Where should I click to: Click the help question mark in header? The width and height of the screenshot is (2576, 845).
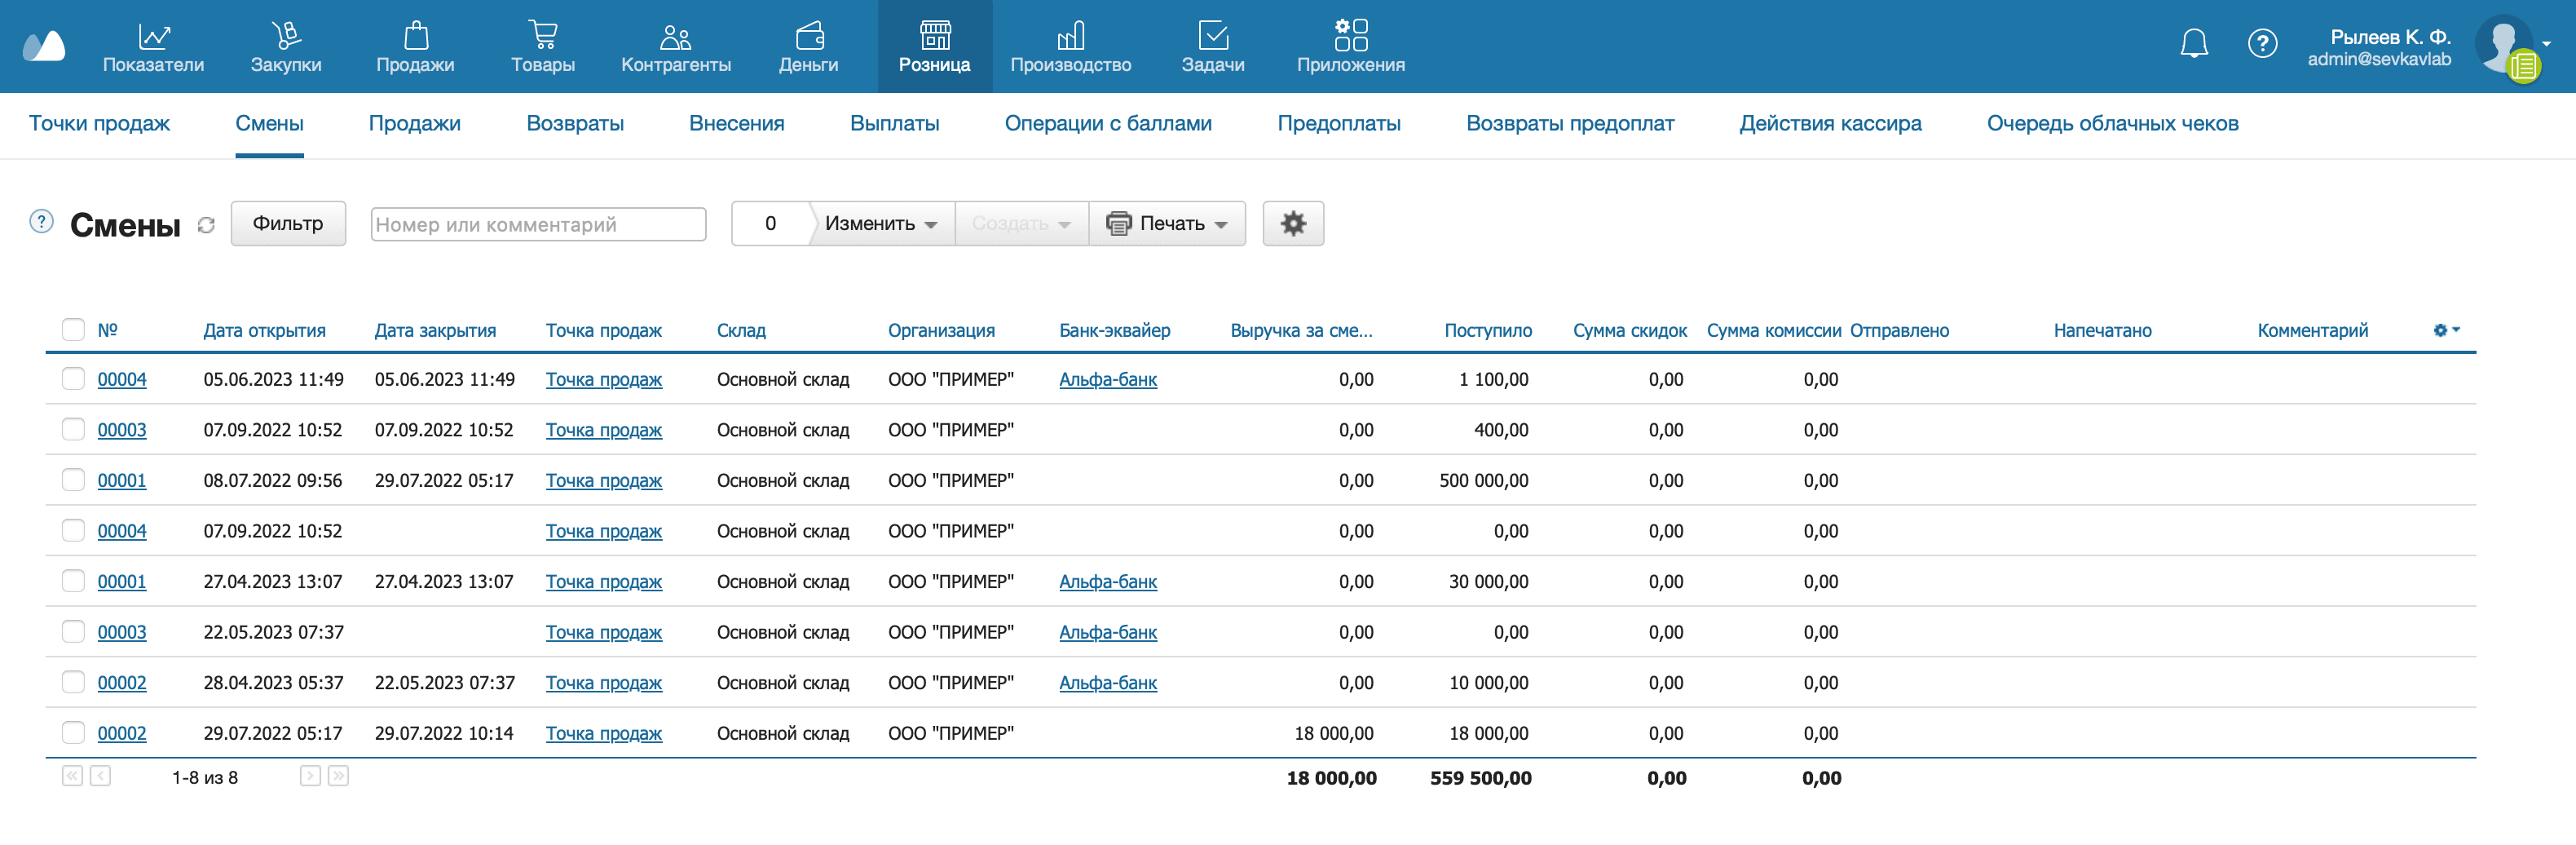click(2262, 43)
